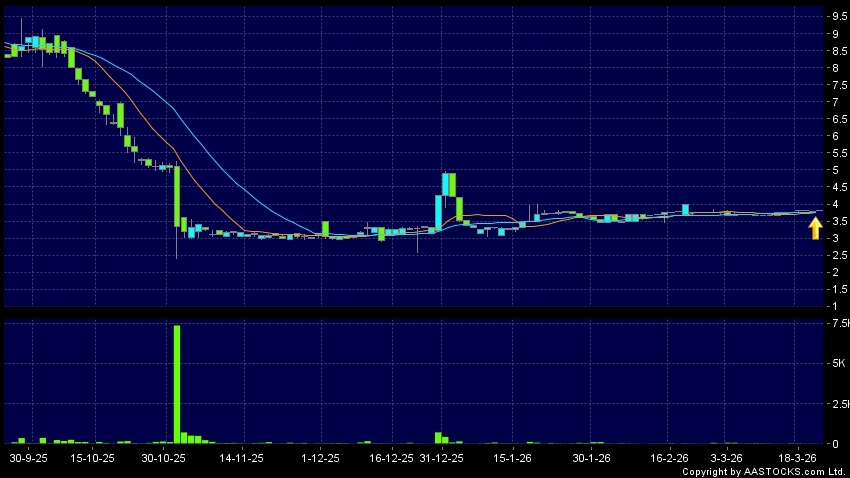Click the AASTOCKS.com copyright text

coord(765,471)
